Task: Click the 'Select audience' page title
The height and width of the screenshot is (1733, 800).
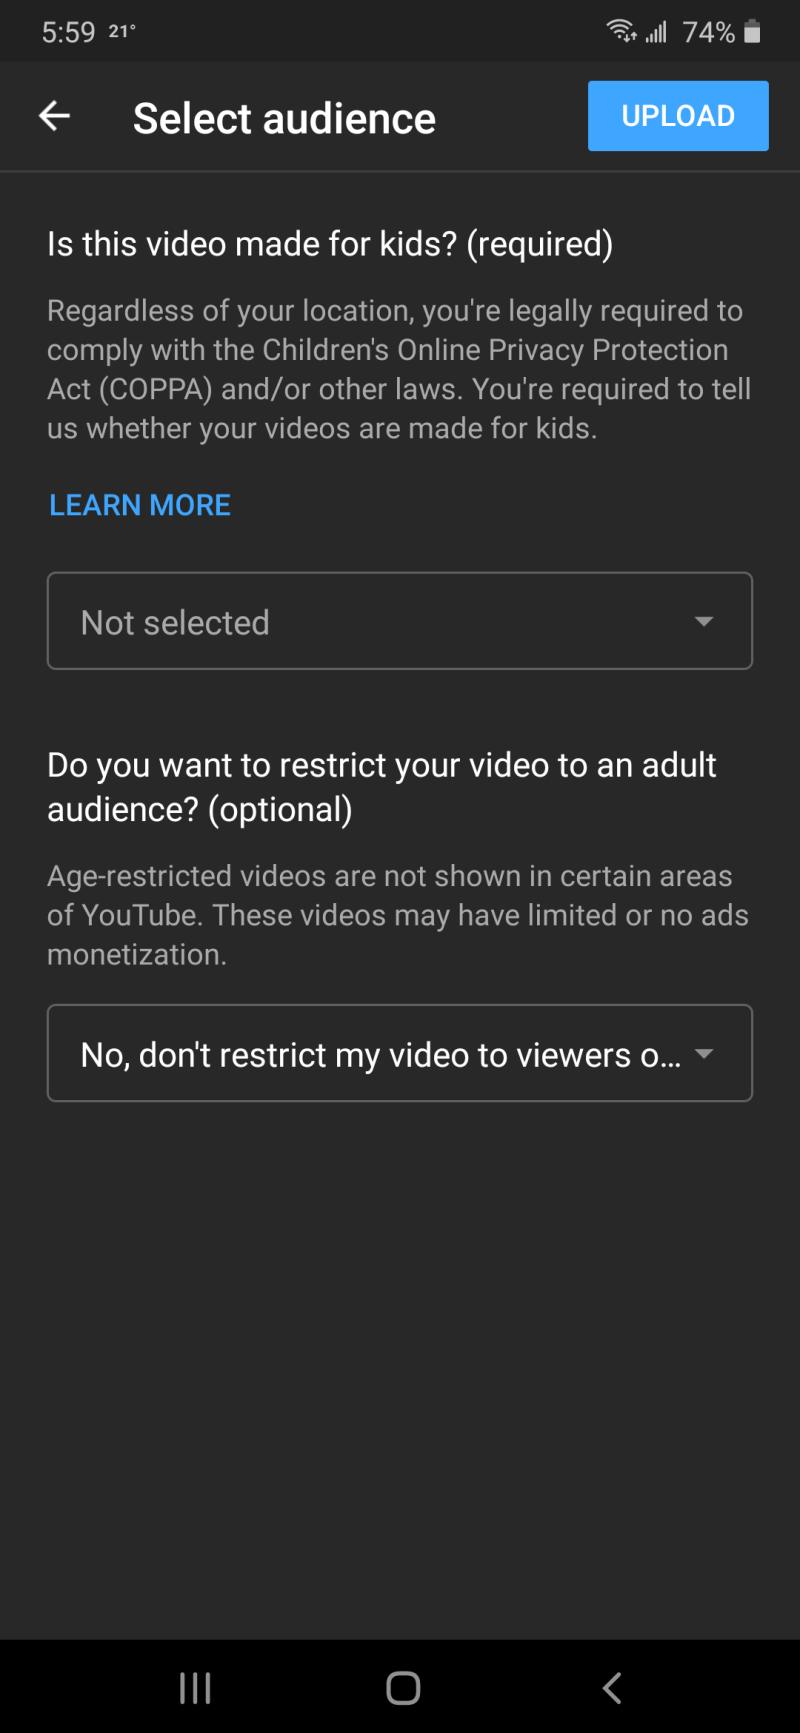Action: [284, 118]
